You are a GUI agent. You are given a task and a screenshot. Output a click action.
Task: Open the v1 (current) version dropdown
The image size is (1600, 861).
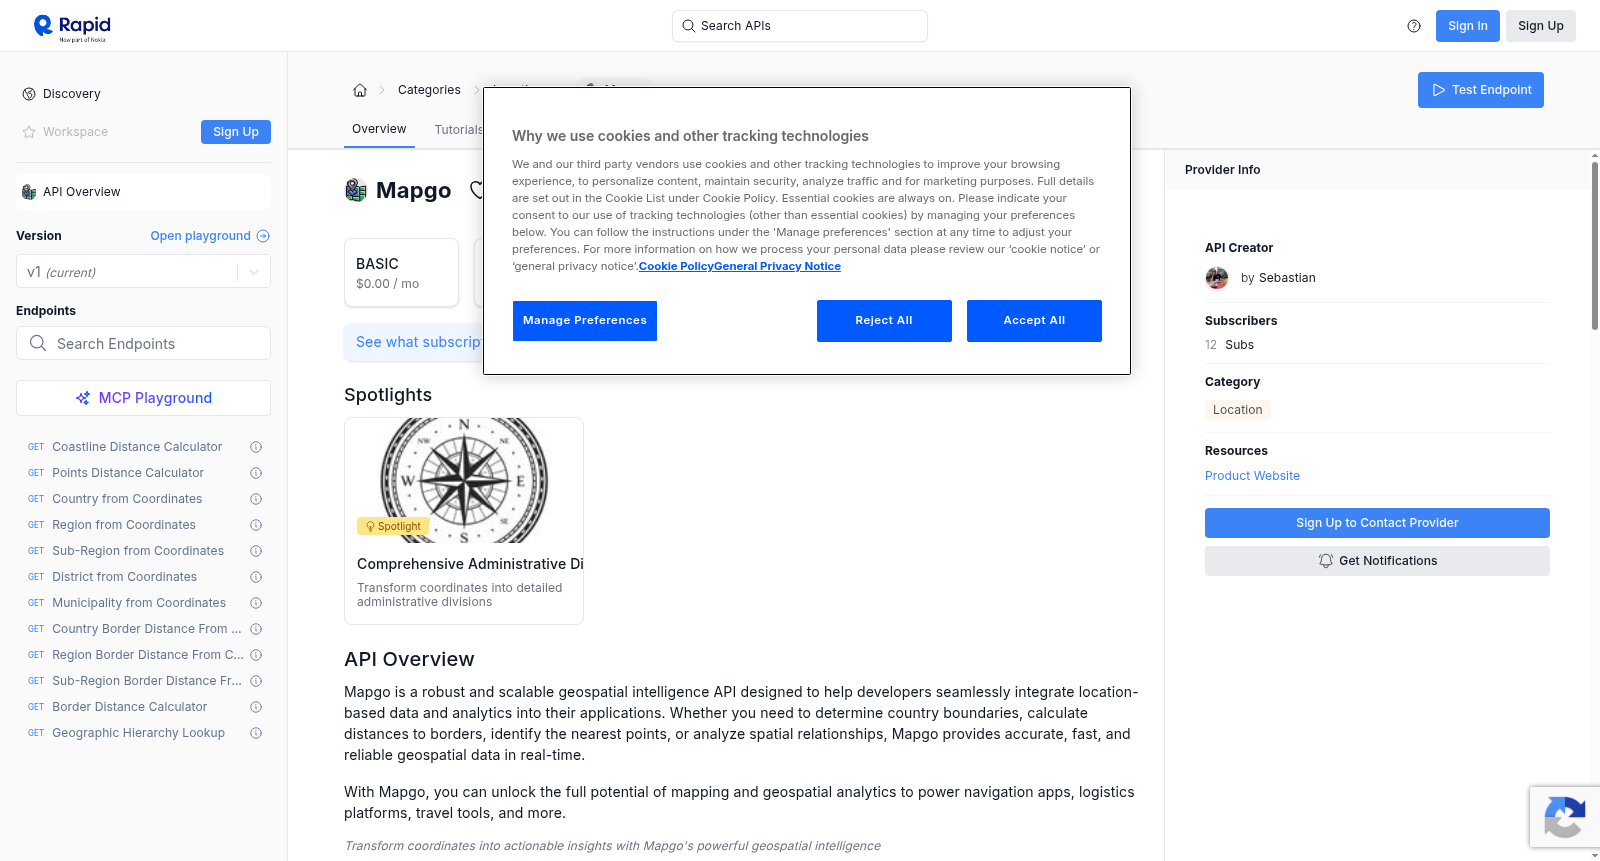click(x=143, y=272)
